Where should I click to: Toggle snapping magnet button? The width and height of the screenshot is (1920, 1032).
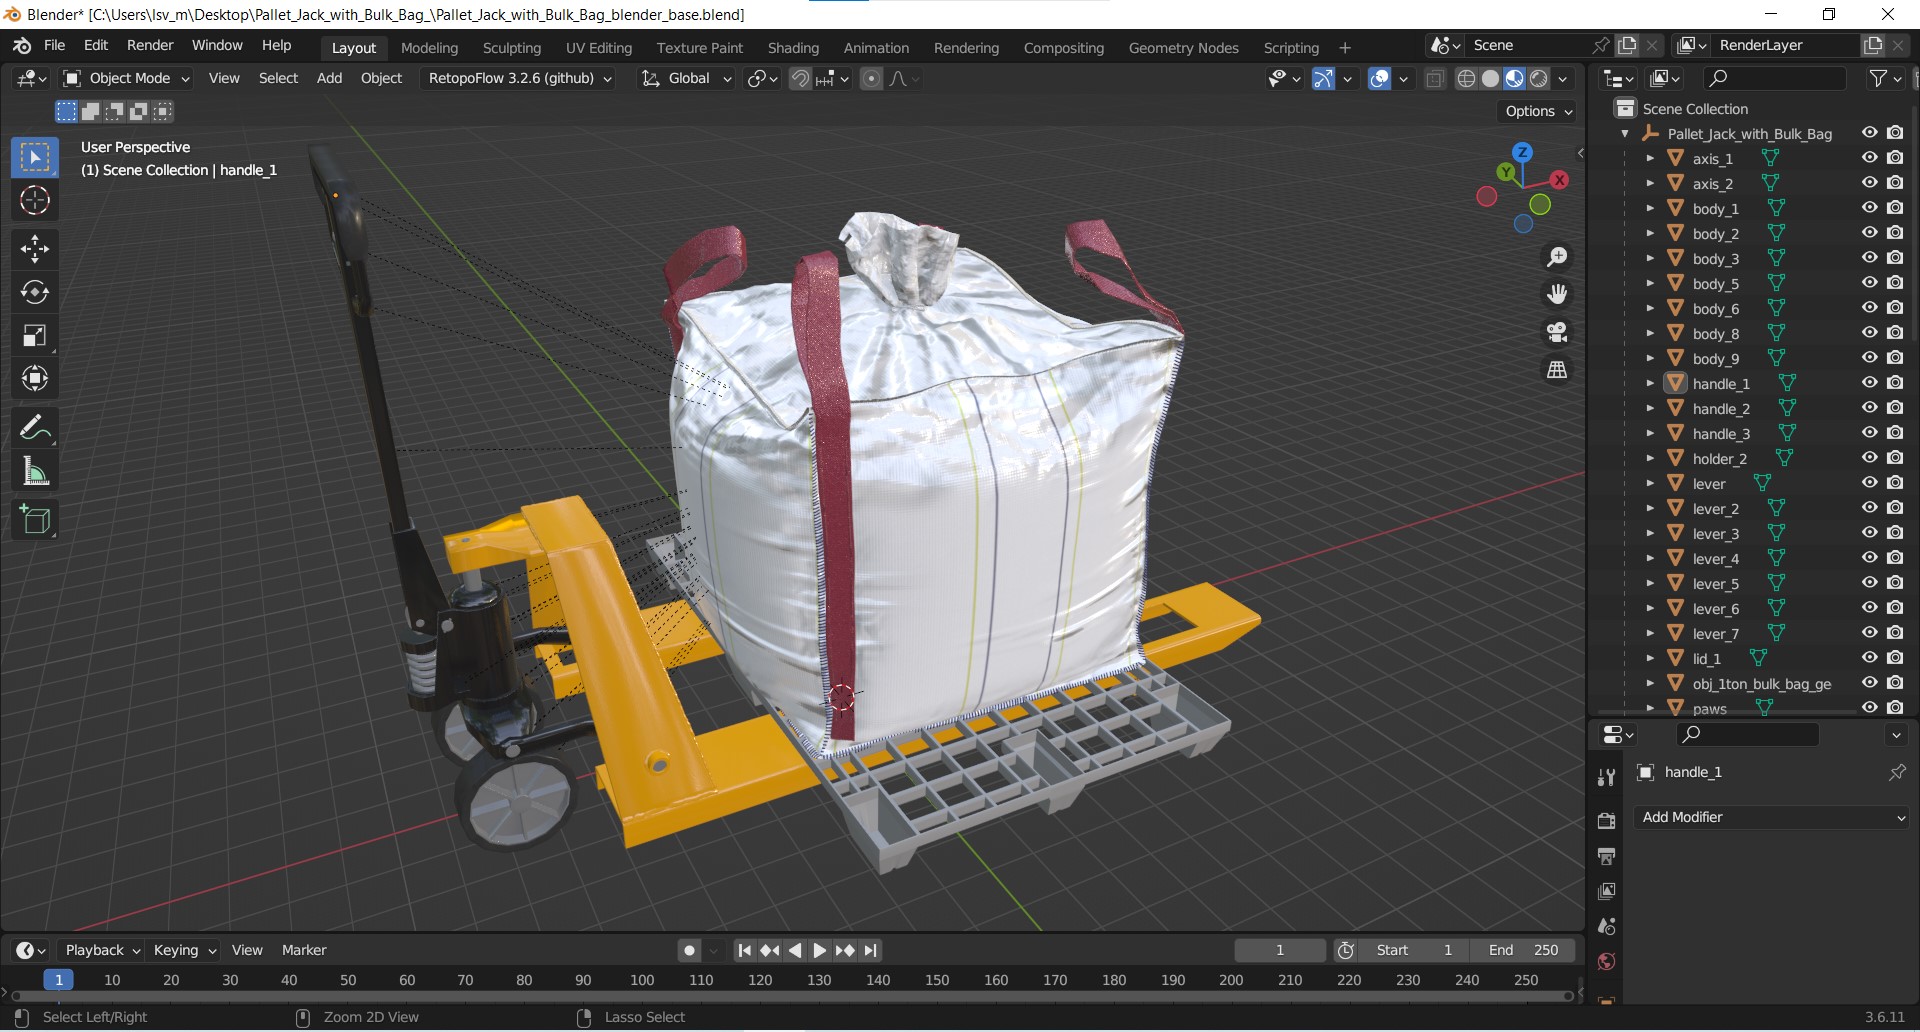[800, 79]
